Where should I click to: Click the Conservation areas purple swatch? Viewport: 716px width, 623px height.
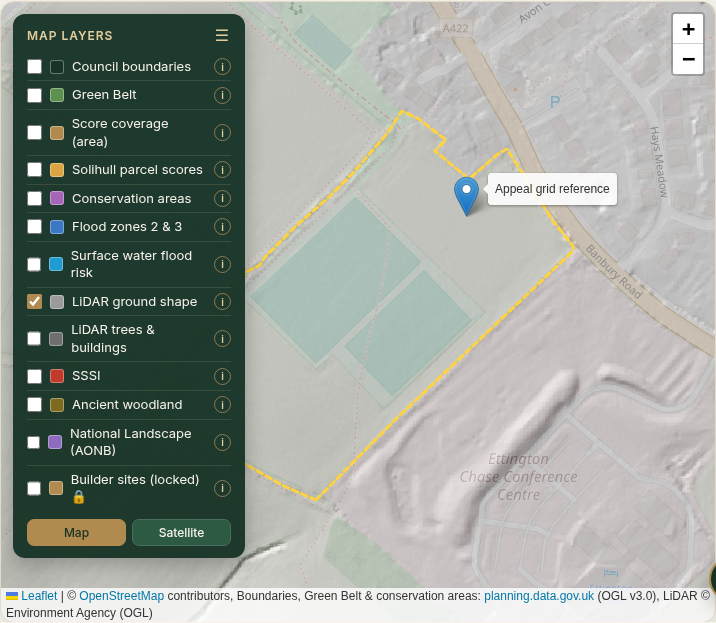point(57,199)
